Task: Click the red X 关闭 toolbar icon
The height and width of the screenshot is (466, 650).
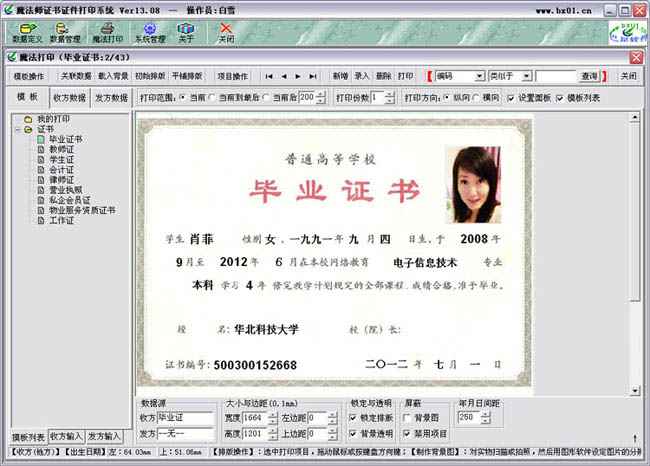Action: tap(227, 32)
